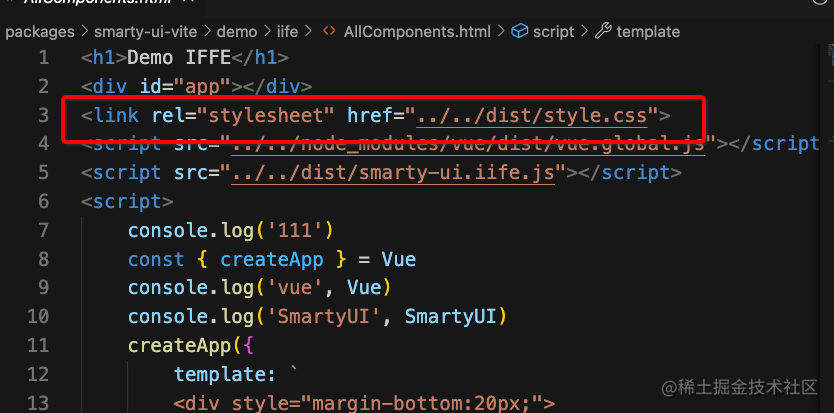Select line number 6 in the gutter
This screenshot has height=413, width=834.
coord(42,202)
